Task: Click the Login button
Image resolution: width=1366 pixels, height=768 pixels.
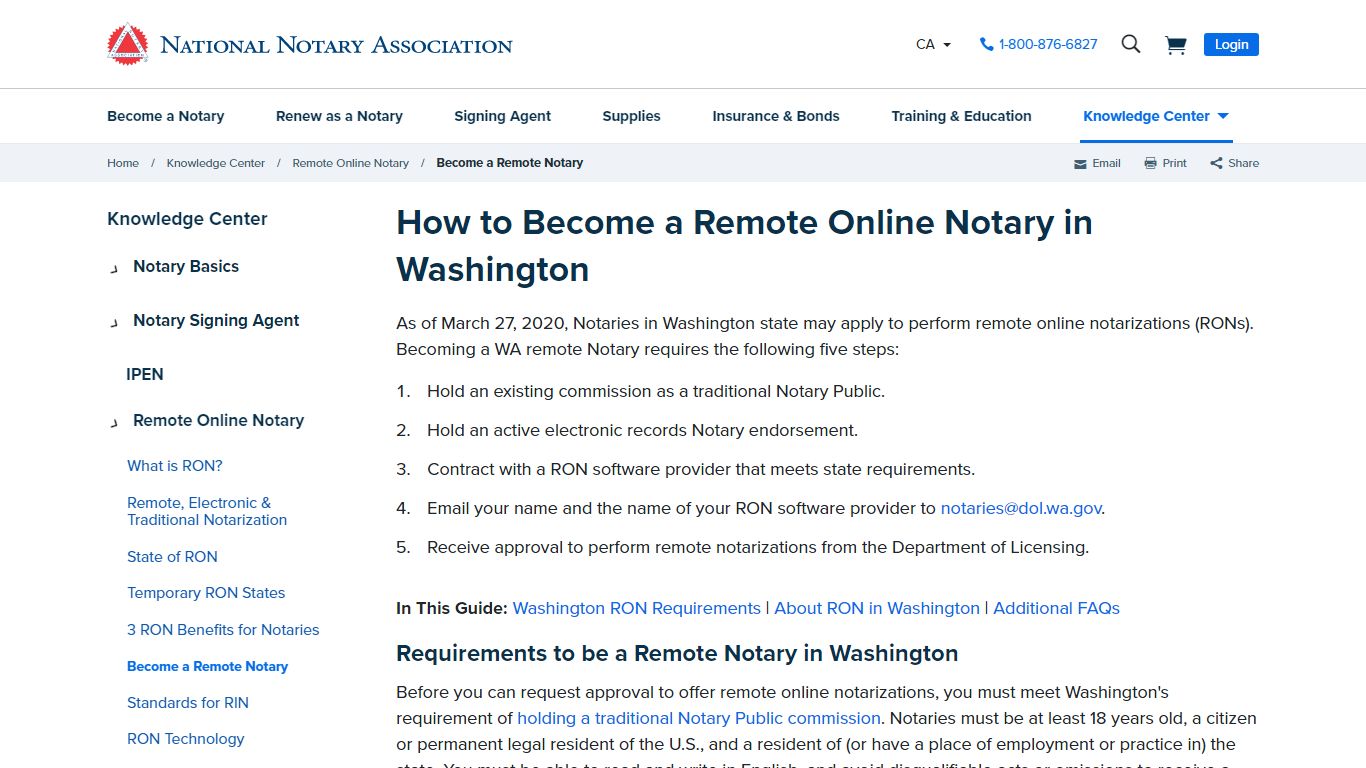Action: coord(1231,44)
